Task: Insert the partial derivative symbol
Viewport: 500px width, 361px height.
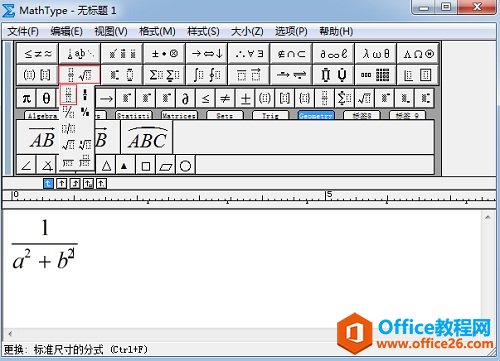Action: tap(185, 99)
